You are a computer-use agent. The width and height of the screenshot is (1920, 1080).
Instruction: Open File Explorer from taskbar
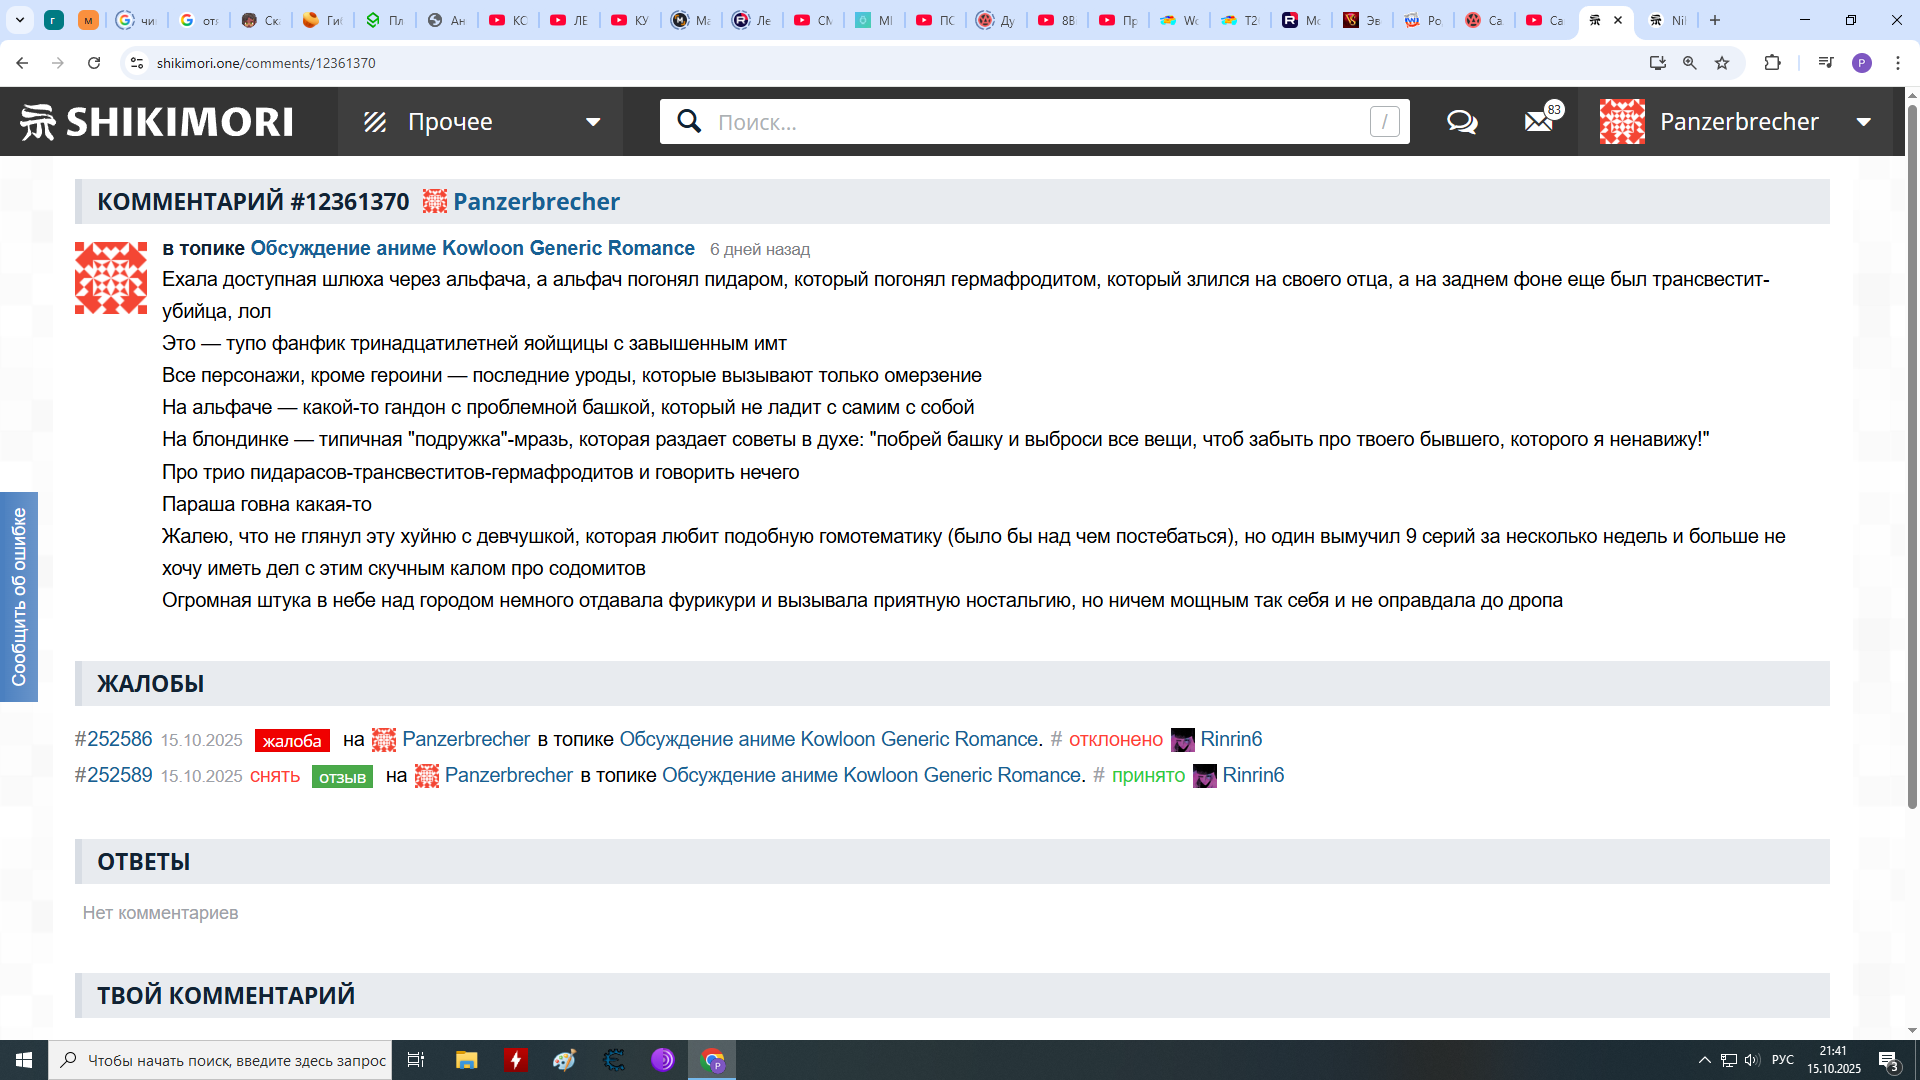click(466, 1060)
